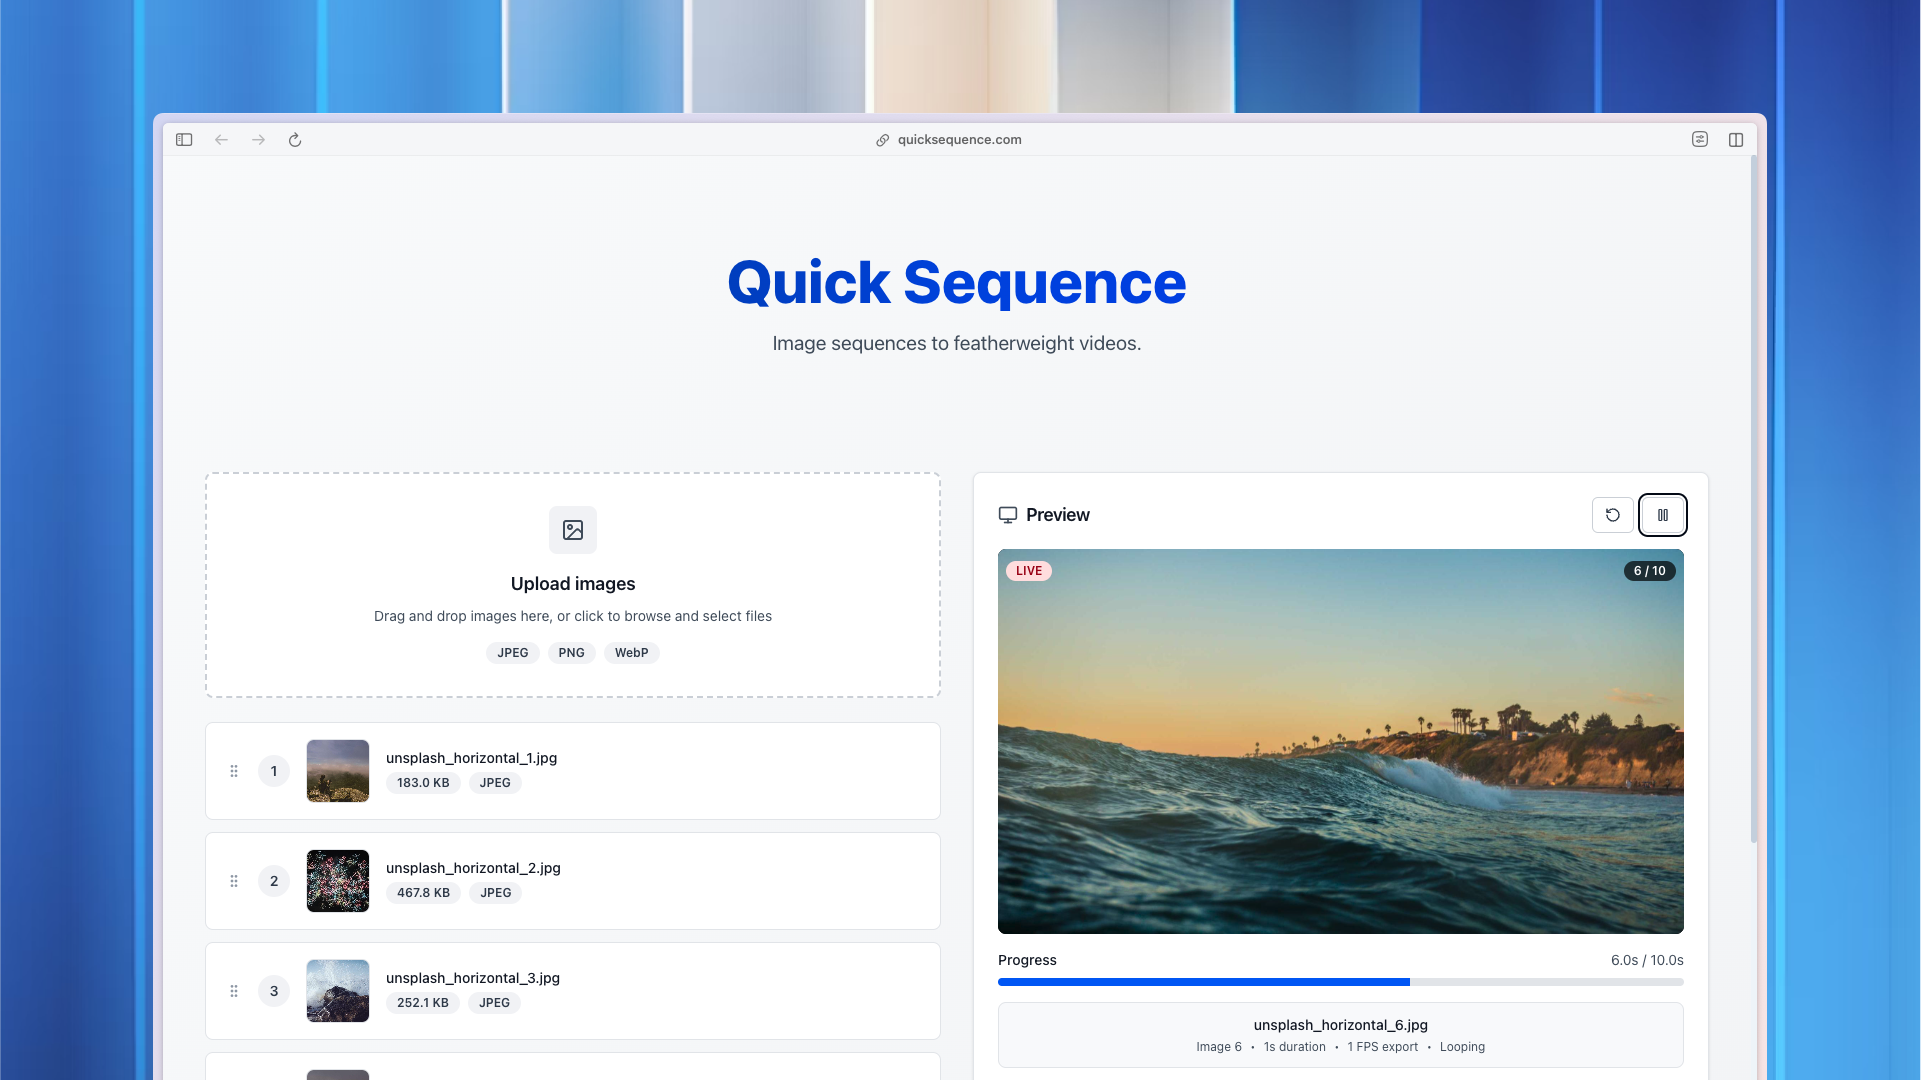Click the drag and drop instruction text
This screenshot has width=1921, height=1080.
point(573,616)
